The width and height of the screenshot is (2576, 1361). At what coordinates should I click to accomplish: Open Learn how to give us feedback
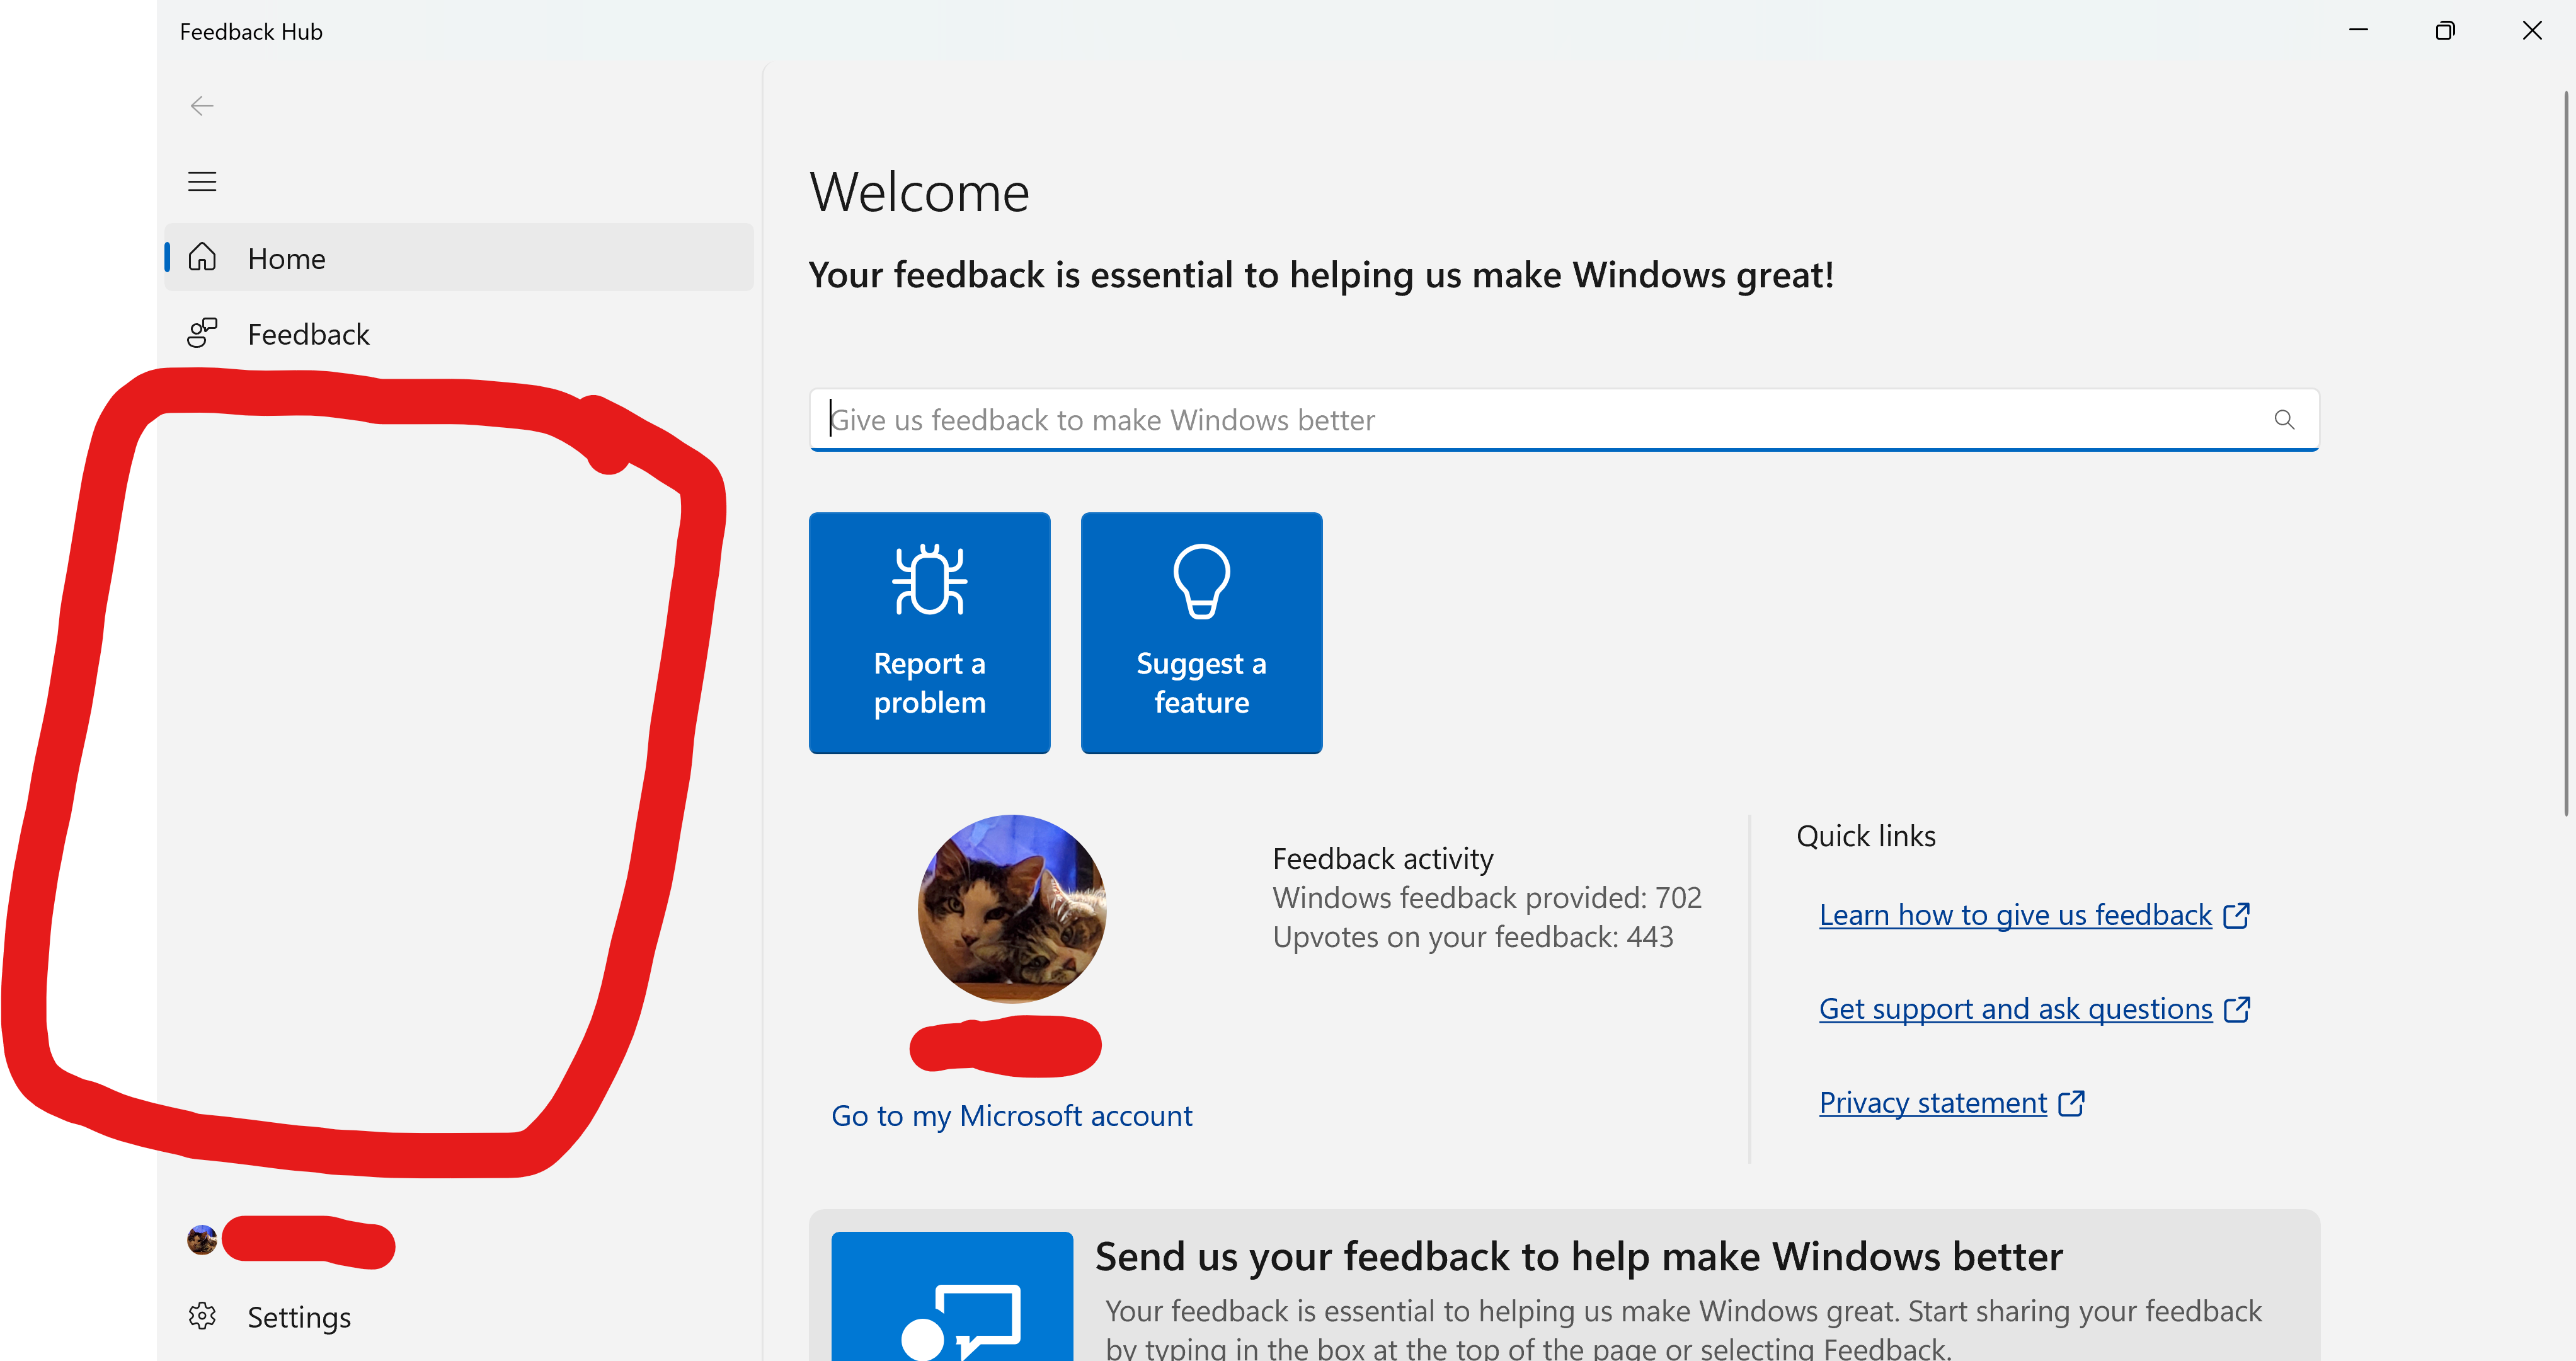click(2034, 915)
